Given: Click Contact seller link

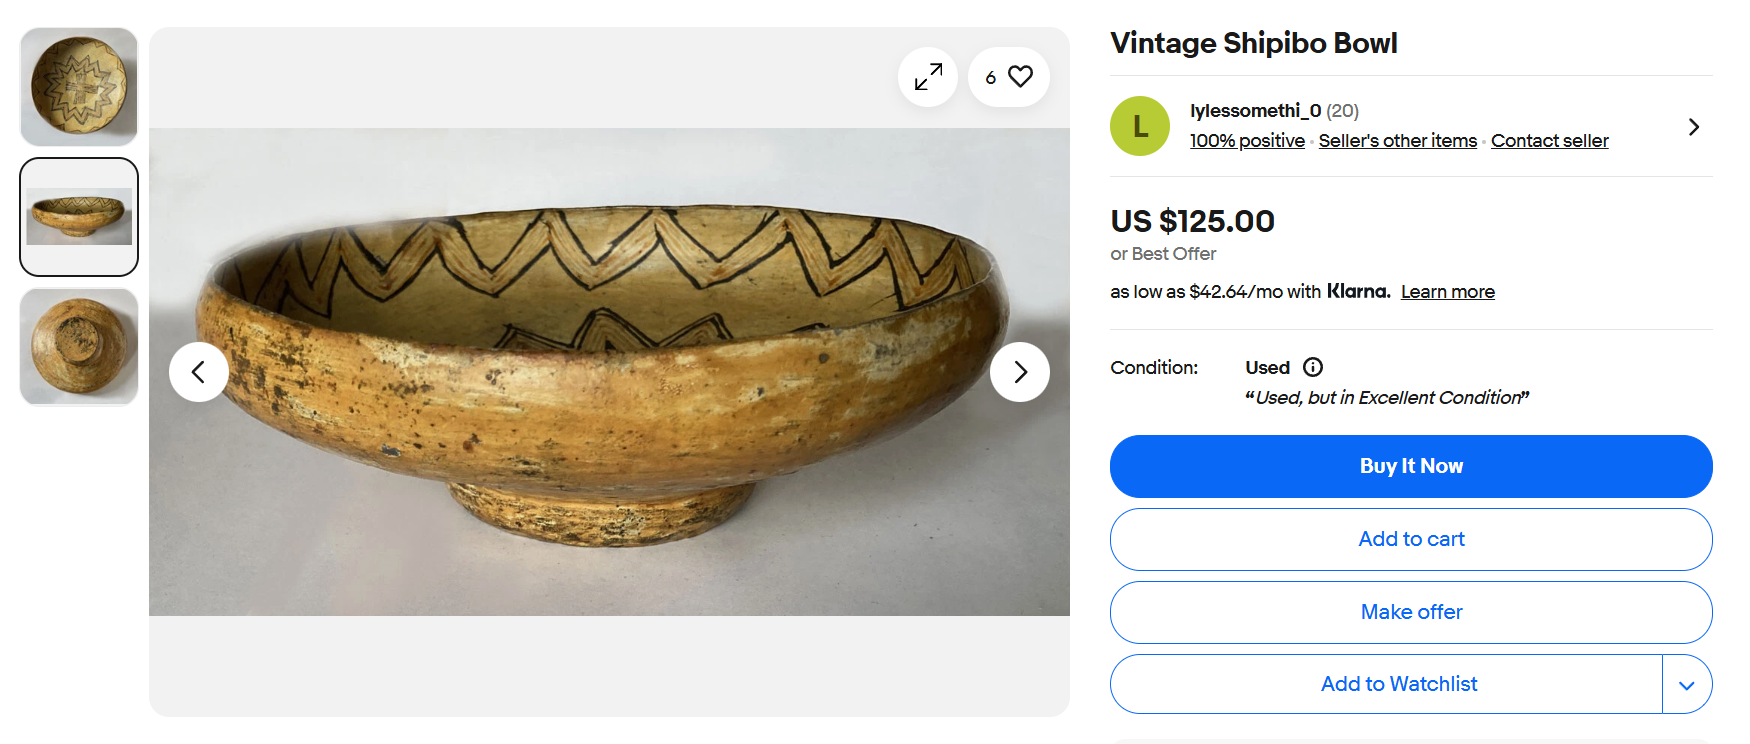Looking at the screenshot, I should click(x=1549, y=141).
